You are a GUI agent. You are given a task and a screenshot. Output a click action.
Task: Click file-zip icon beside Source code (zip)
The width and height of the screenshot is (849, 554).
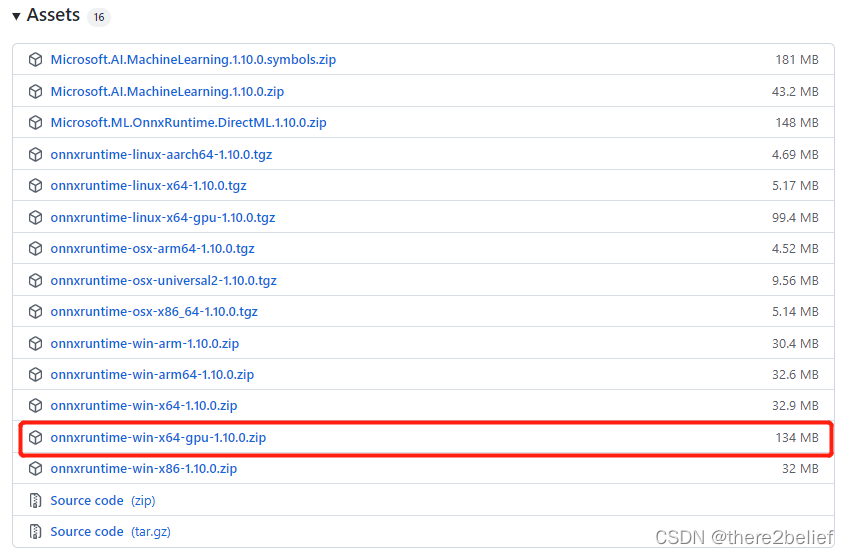35,501
